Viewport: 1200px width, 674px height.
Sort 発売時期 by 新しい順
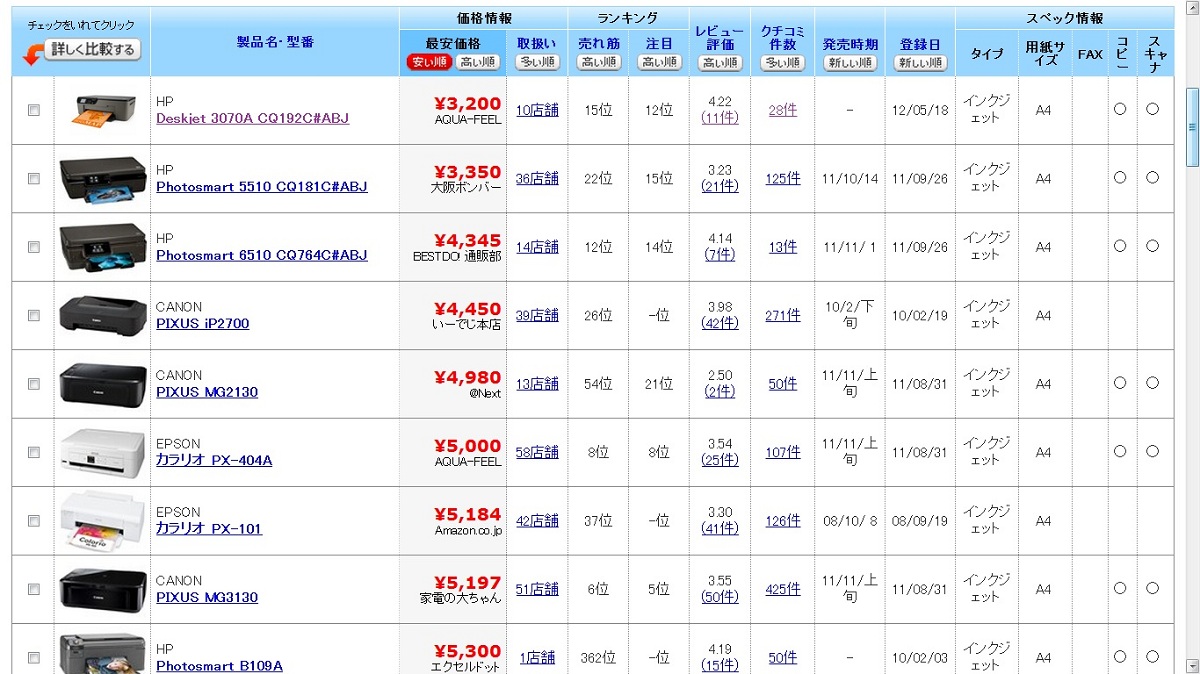tap(850, 63)
